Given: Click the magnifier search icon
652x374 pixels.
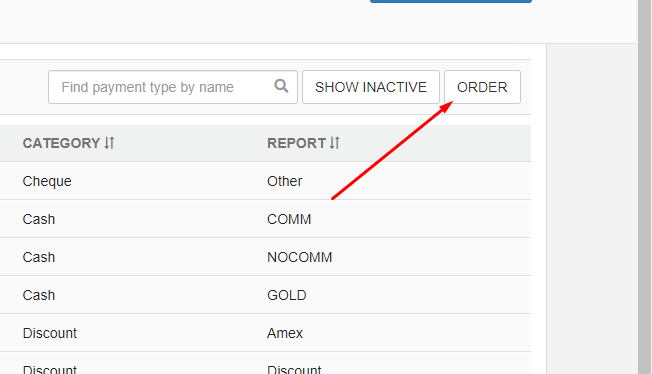Looking at the screenshot, I should 282,86.
